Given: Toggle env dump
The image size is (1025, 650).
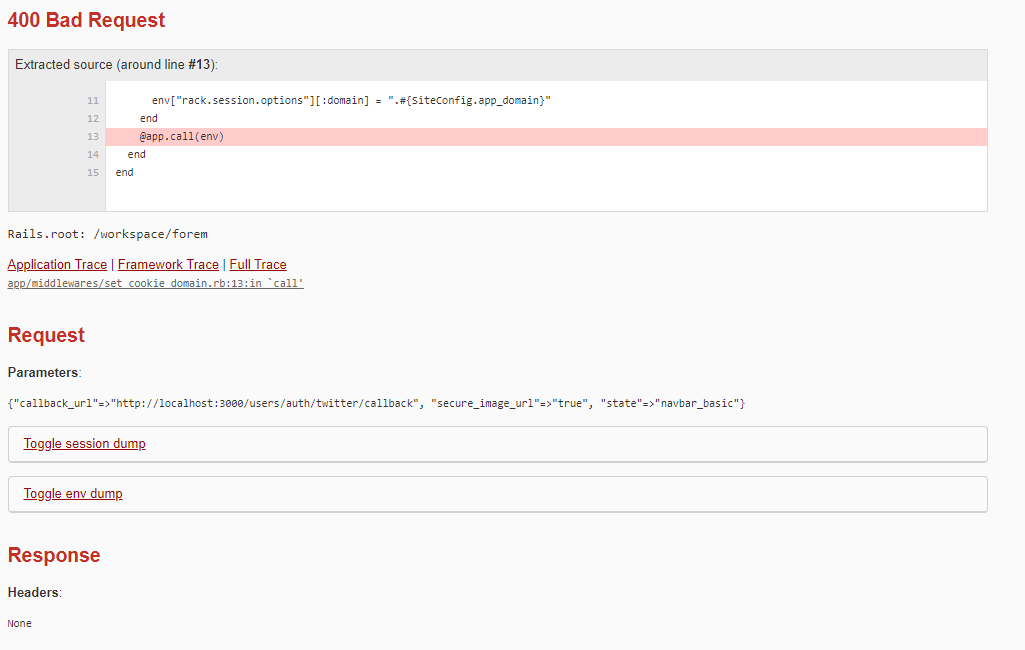Looking at the screenshot, I should pos(73,494).
